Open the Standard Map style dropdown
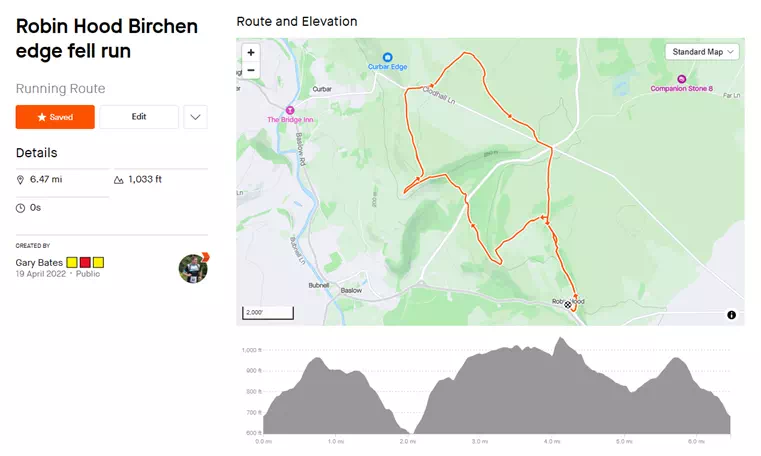Image resolution: width=761 pixels, height=456 pixels. (x=702, y=52)
